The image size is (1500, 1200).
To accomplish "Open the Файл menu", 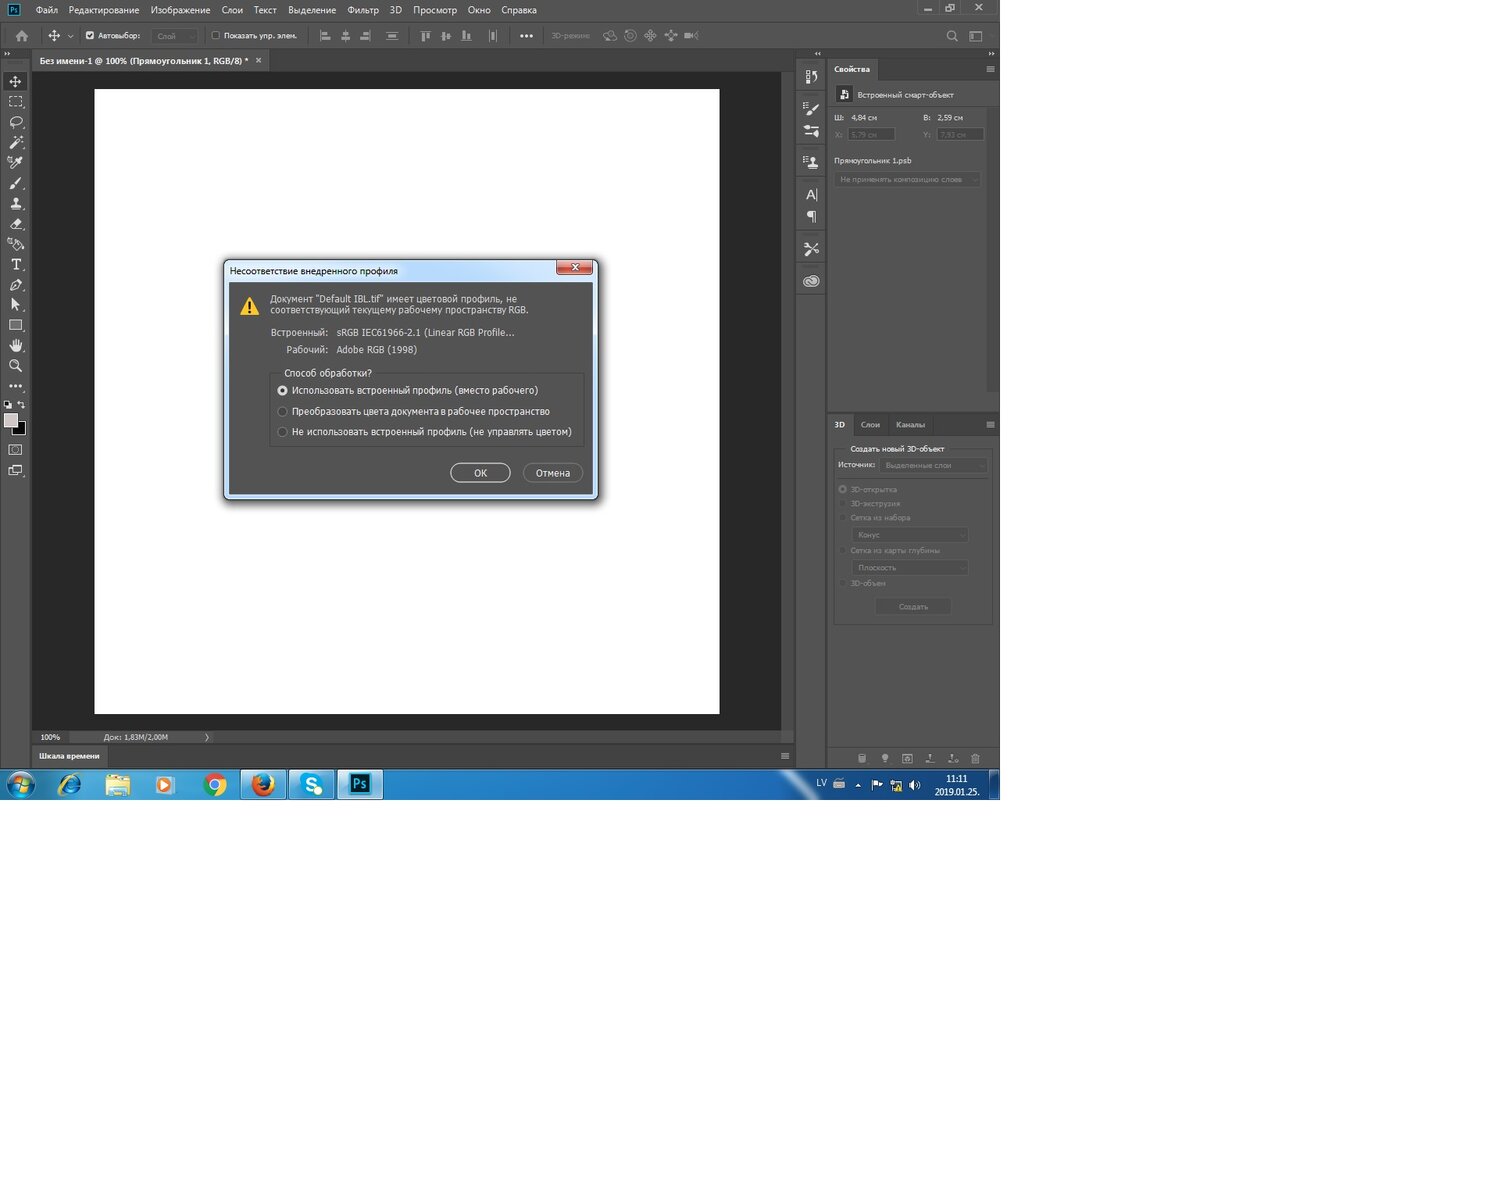I will [x=46, y=10].
